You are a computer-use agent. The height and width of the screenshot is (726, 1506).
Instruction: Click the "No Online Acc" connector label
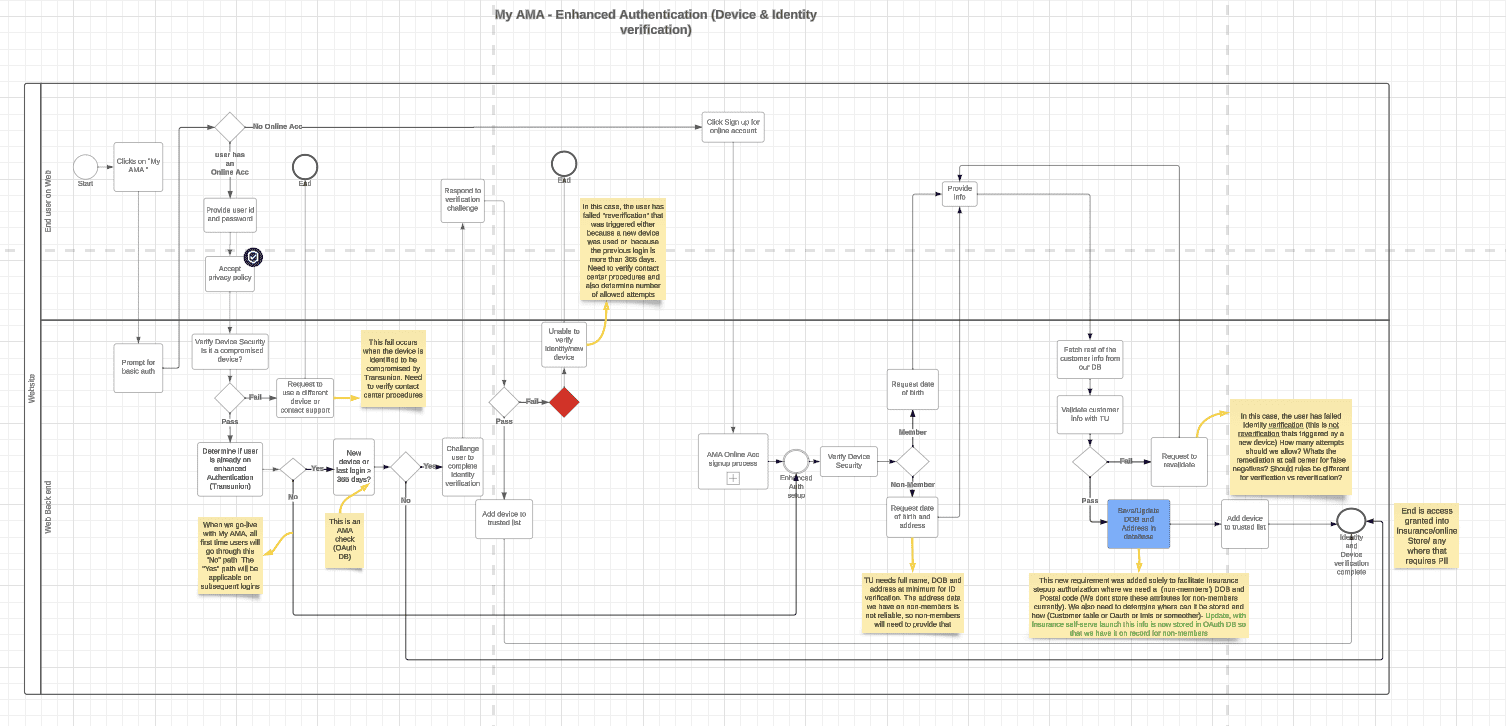(x=278, y=127)
